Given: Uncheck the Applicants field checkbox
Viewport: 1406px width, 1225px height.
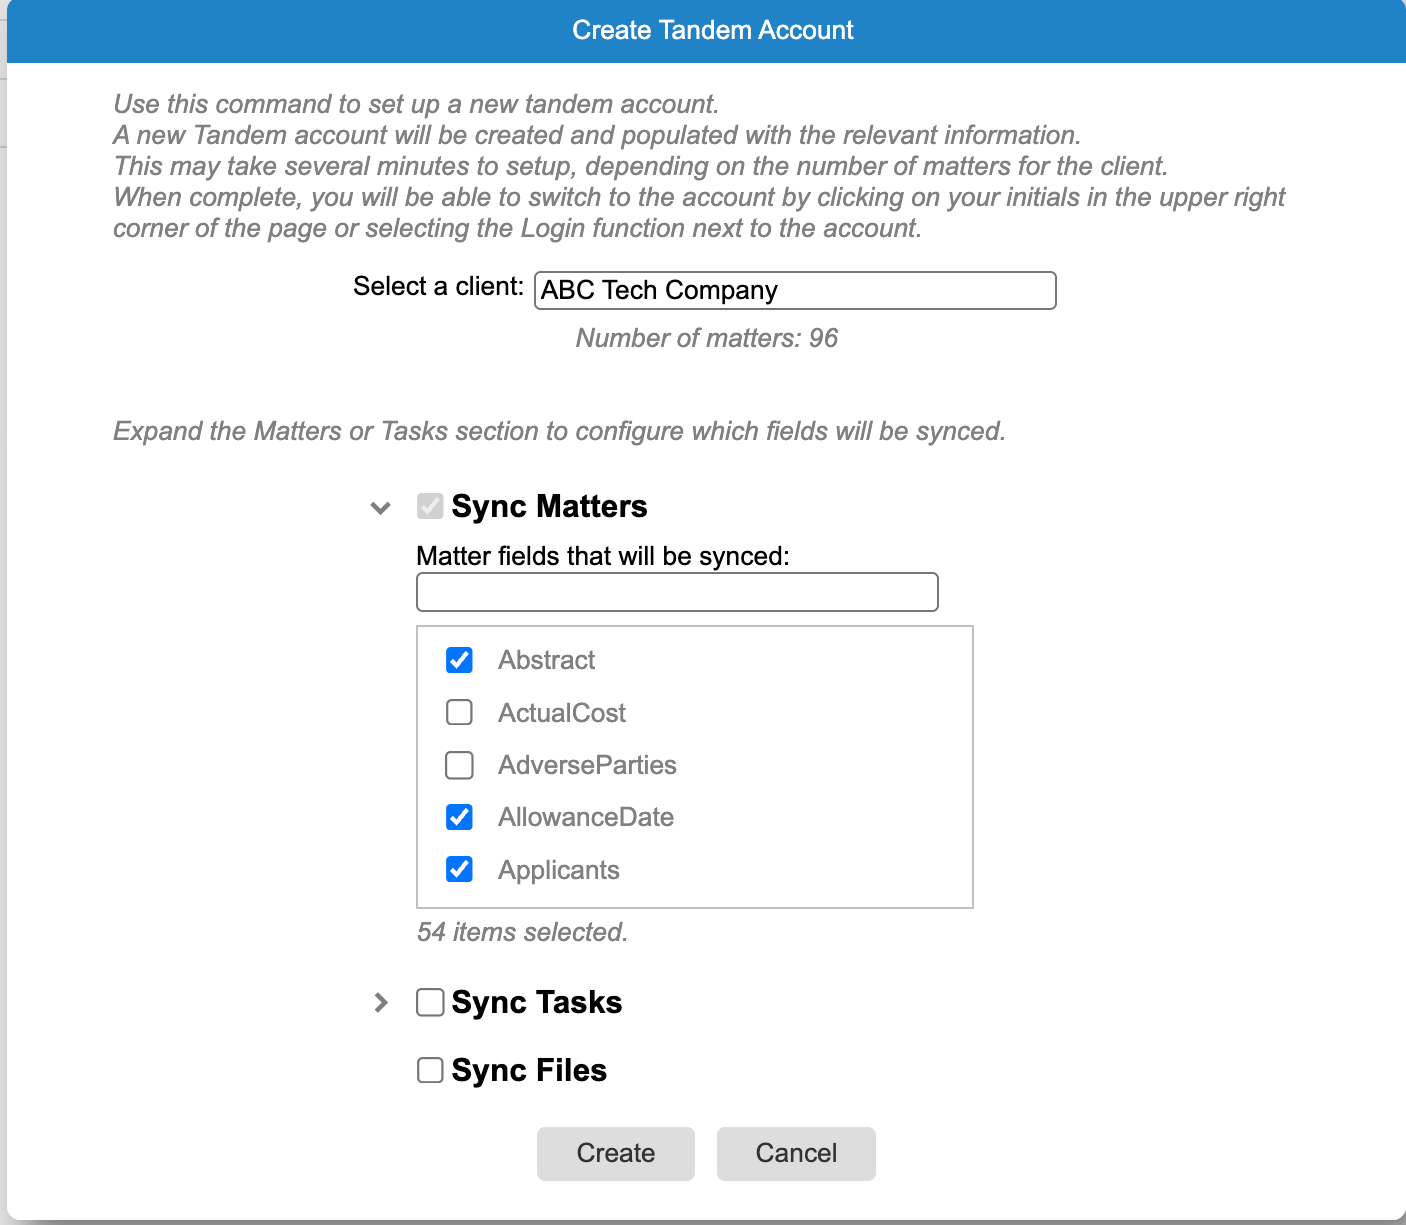Looking at the screenshot, I should pyautogui.click(x=459, y=869).
